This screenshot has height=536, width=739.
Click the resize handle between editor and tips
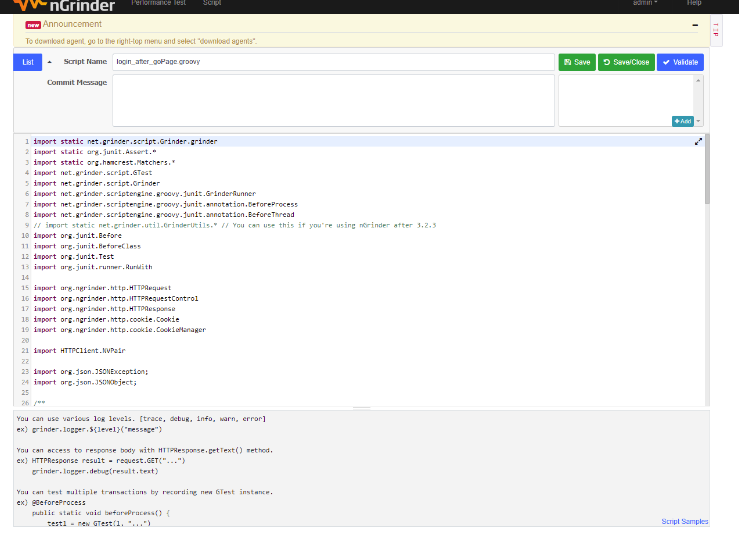(361, 408)
